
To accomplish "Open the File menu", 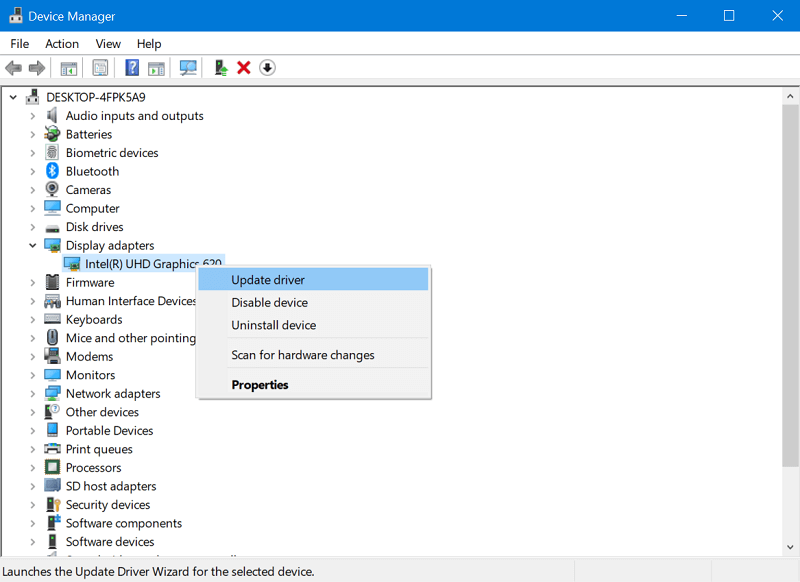I will click(20, 44).
